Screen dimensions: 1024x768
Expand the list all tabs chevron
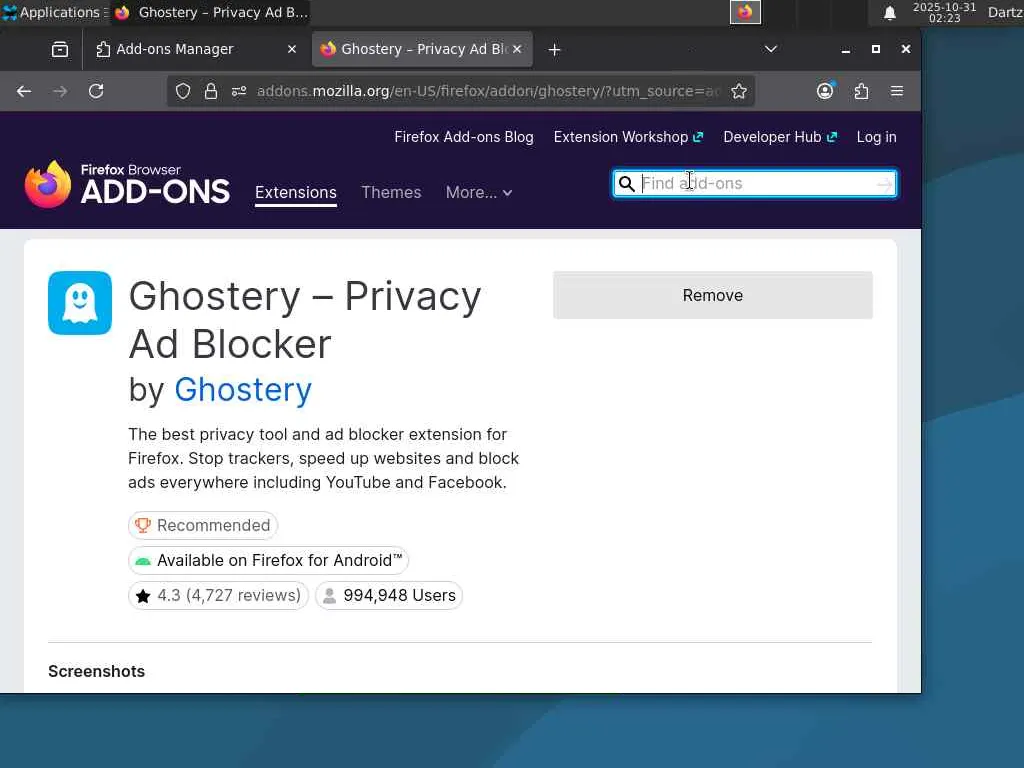tap(771, 49)
